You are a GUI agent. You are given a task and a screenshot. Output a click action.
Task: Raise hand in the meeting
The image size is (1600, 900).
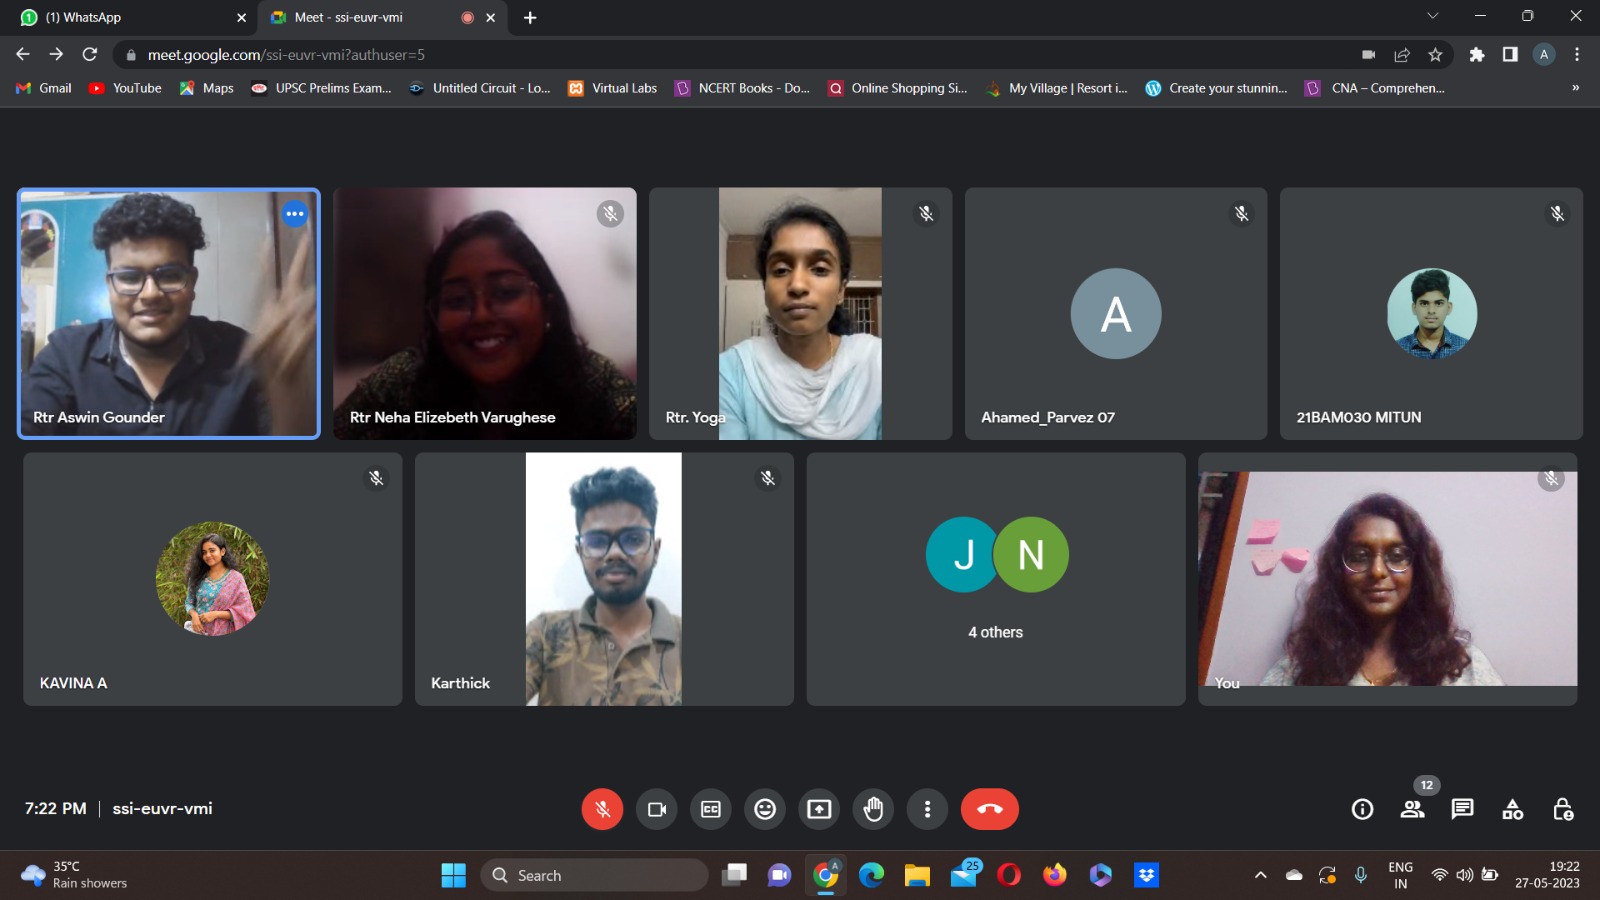pyautogui.click(x=873, y=809)
